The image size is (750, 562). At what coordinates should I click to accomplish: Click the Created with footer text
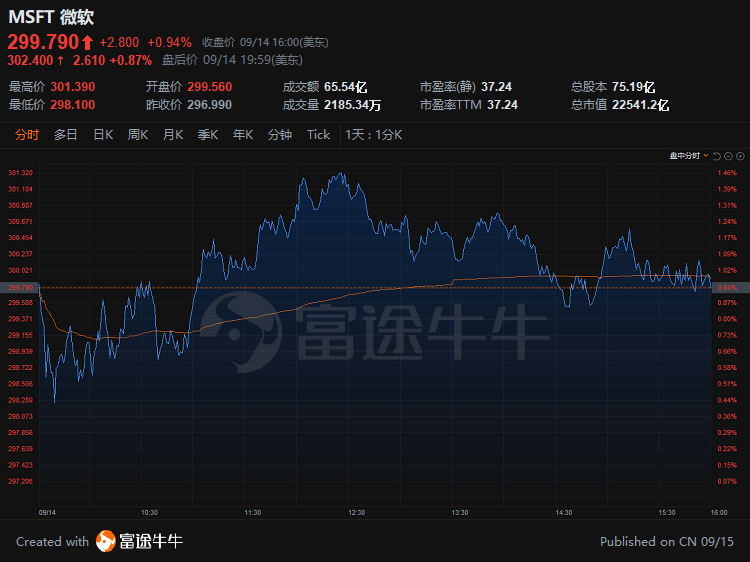point(53,541)
